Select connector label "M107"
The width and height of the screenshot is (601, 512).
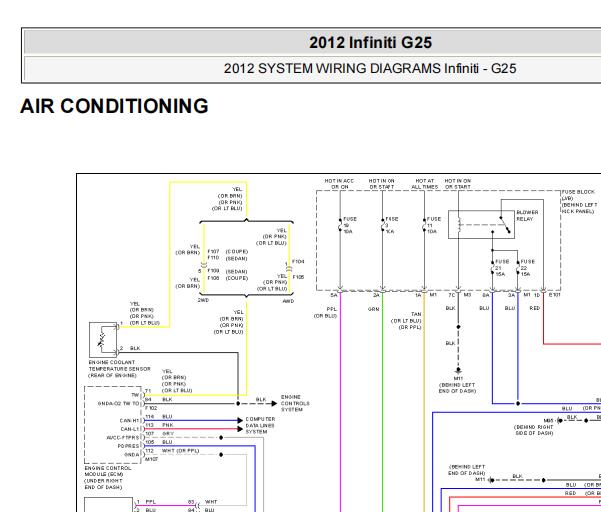click(x=152, y=459)
